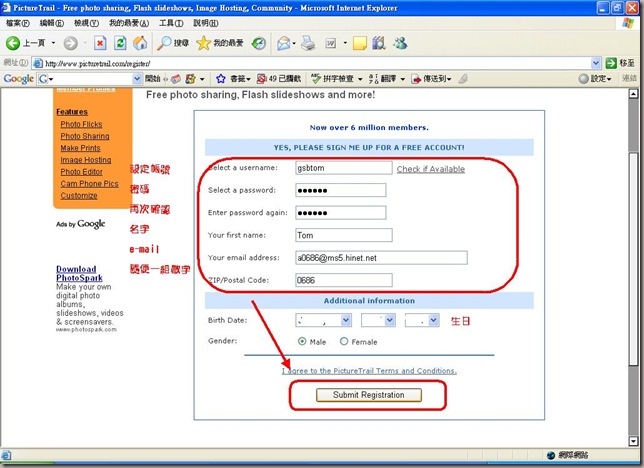The height and width of the screenshot is (468, 644).
Task: Click the yellow note icon in the toolbar
Action: coord(359,43)
